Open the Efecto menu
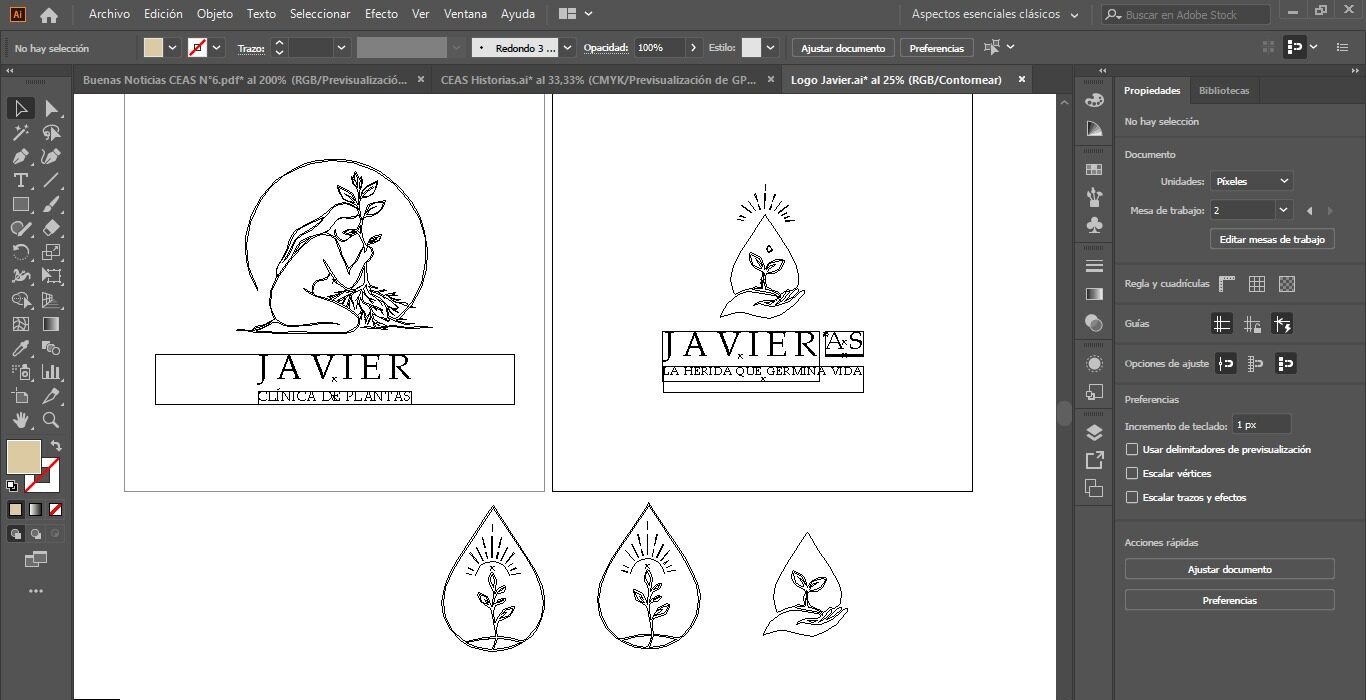This screenshot has height=700, width=1366. [x=381, y=14]
